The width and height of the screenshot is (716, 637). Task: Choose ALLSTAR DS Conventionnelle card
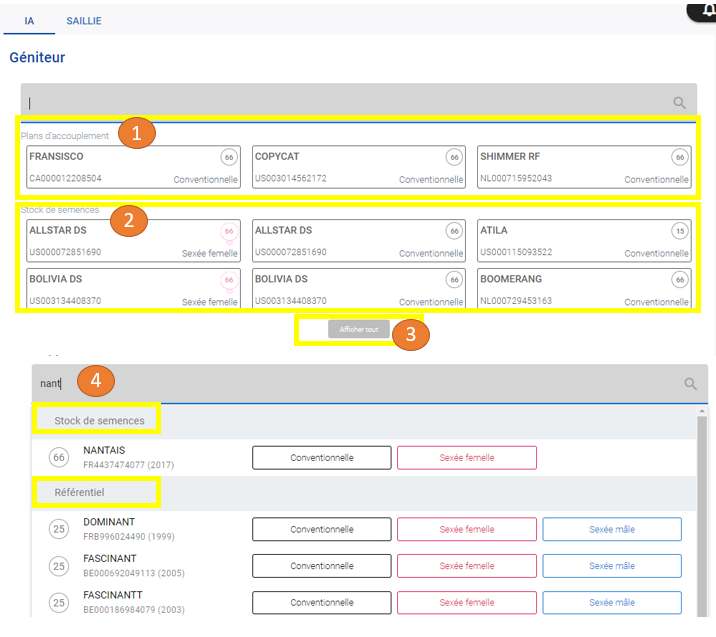(x=359, y=241)
